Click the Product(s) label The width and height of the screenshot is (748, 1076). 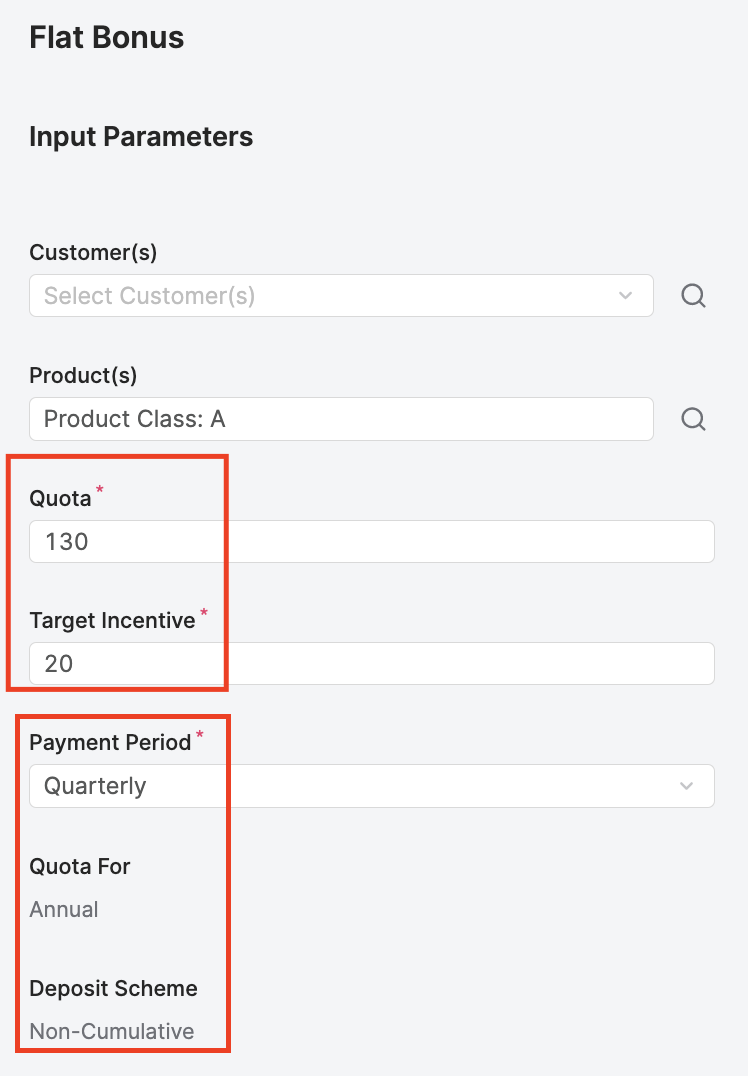[x=83, y=376]
